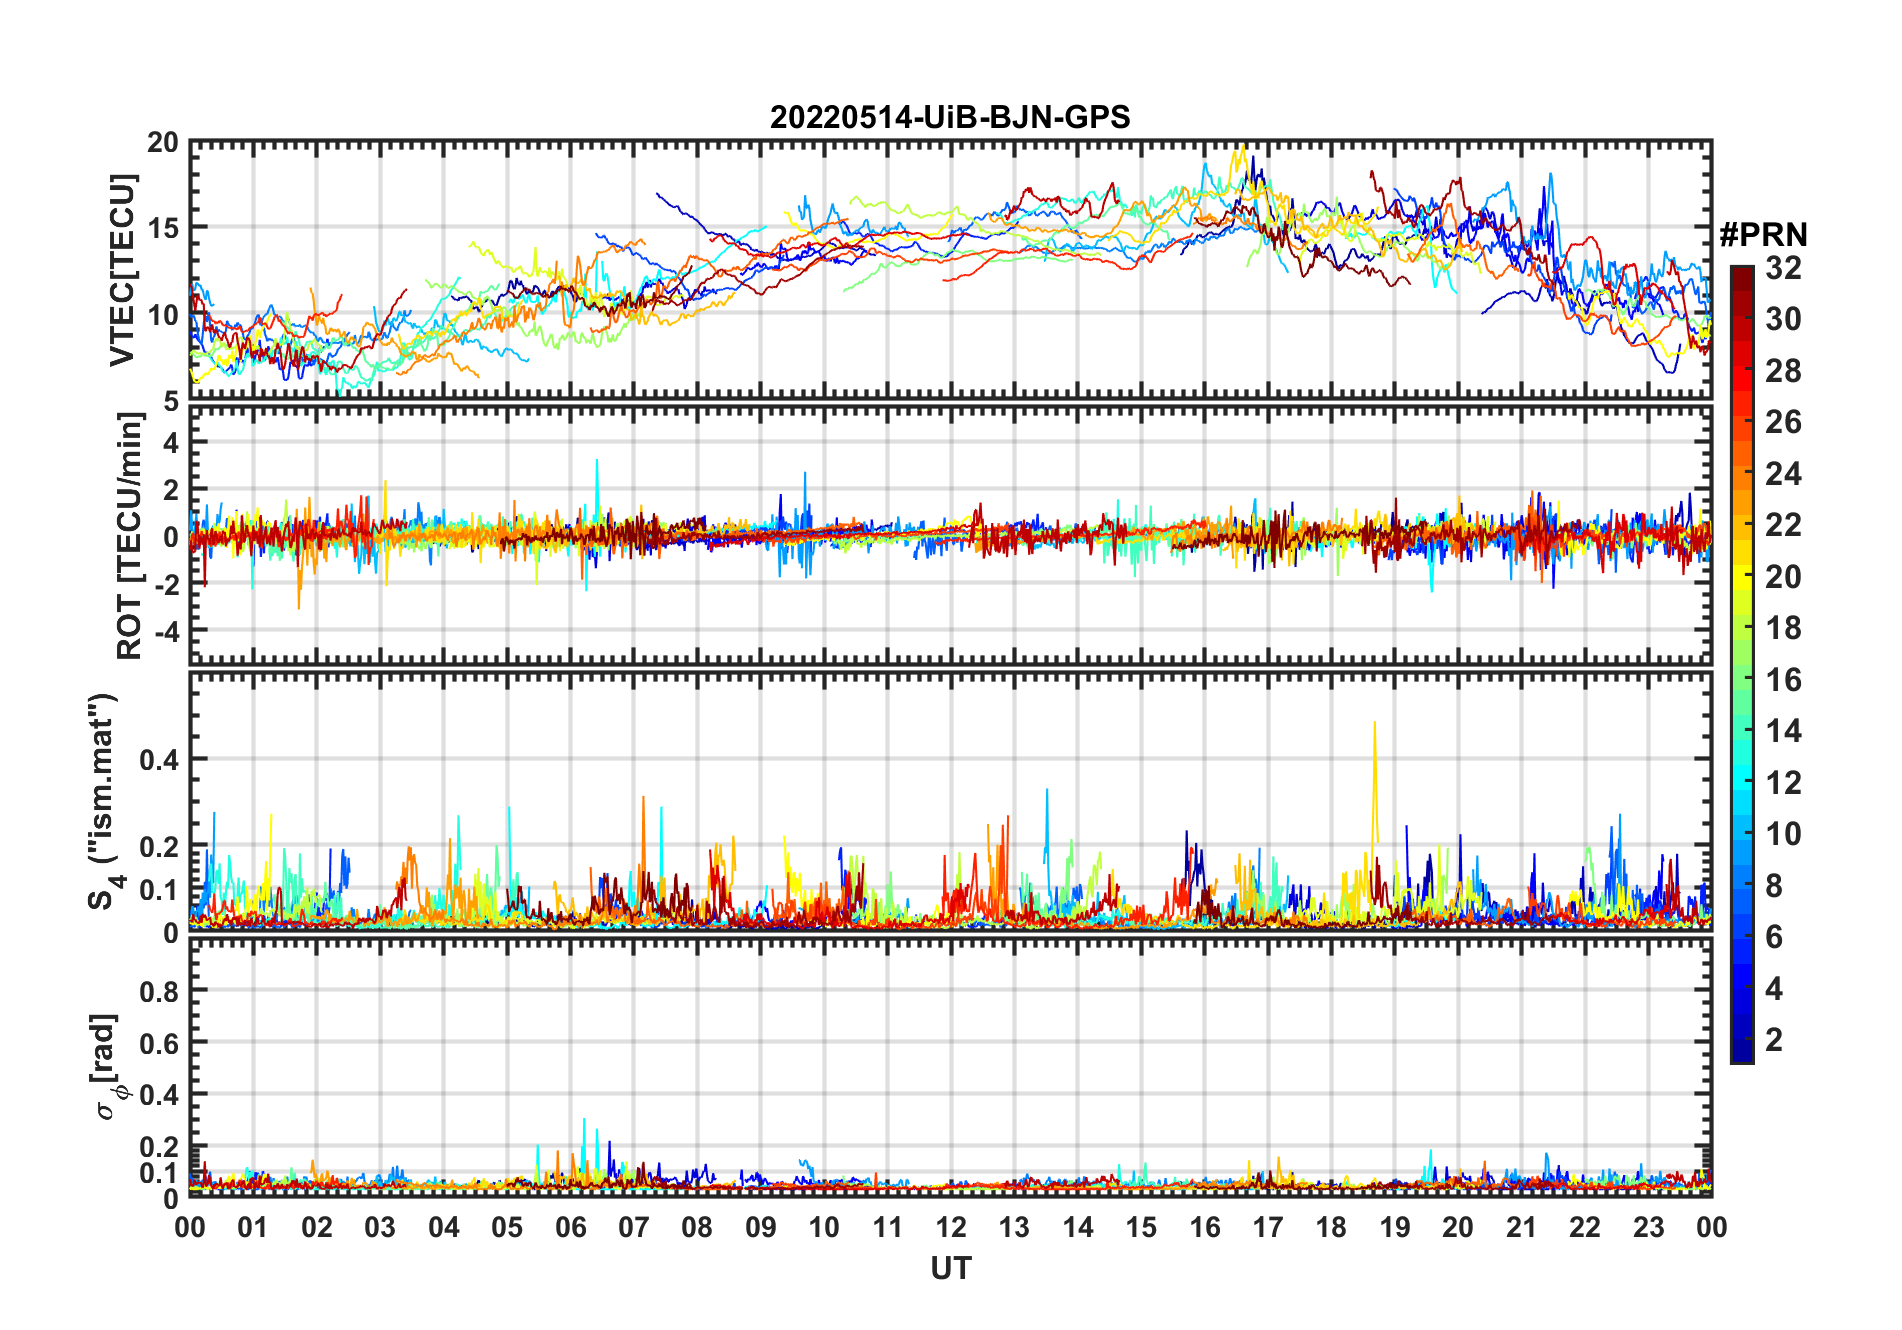Click colorbar tick label 12
This screenshot has height=1330, width=1902.
(x=1783, y=783)
